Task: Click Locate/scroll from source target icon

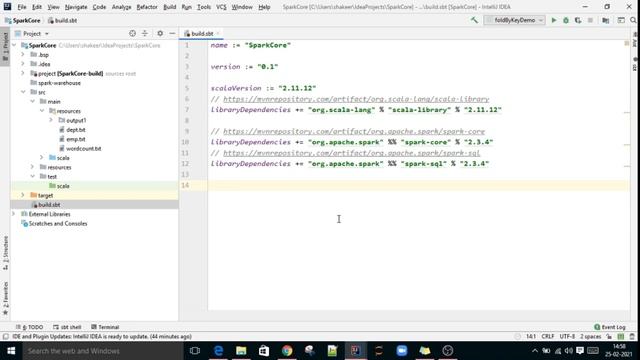Action: 132,33
